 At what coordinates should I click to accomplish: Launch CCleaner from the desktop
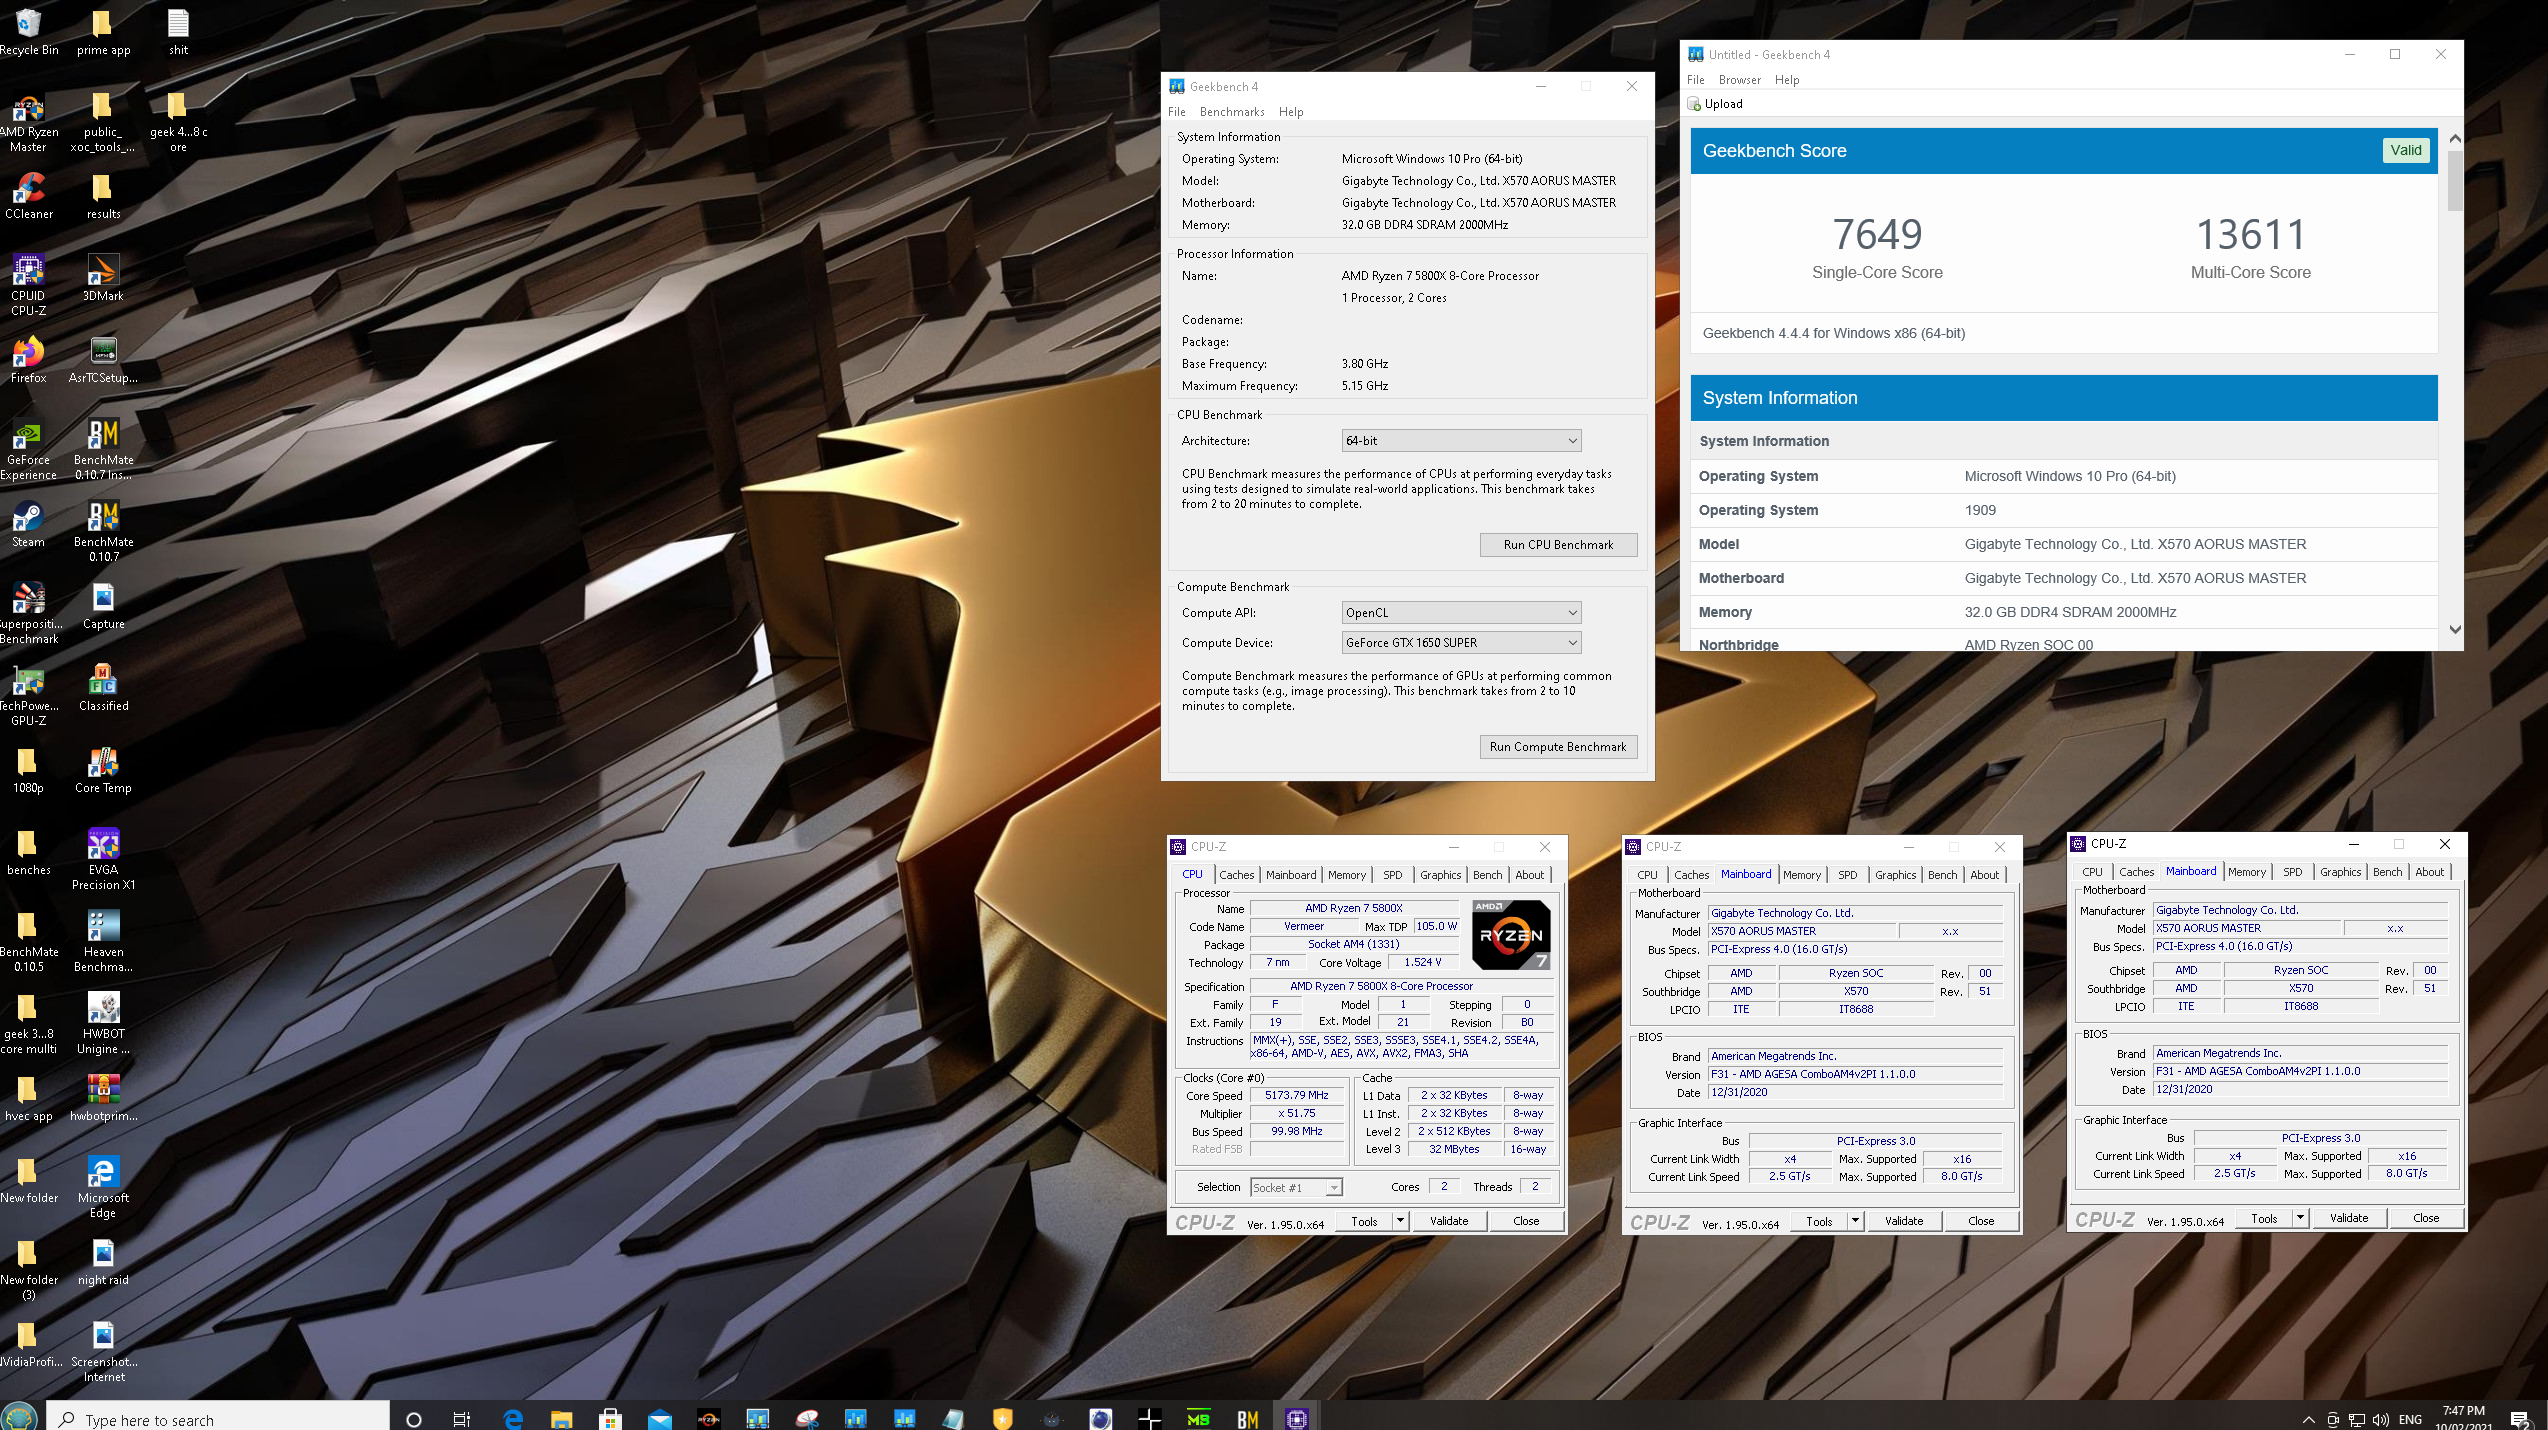(x=29, y=196)
